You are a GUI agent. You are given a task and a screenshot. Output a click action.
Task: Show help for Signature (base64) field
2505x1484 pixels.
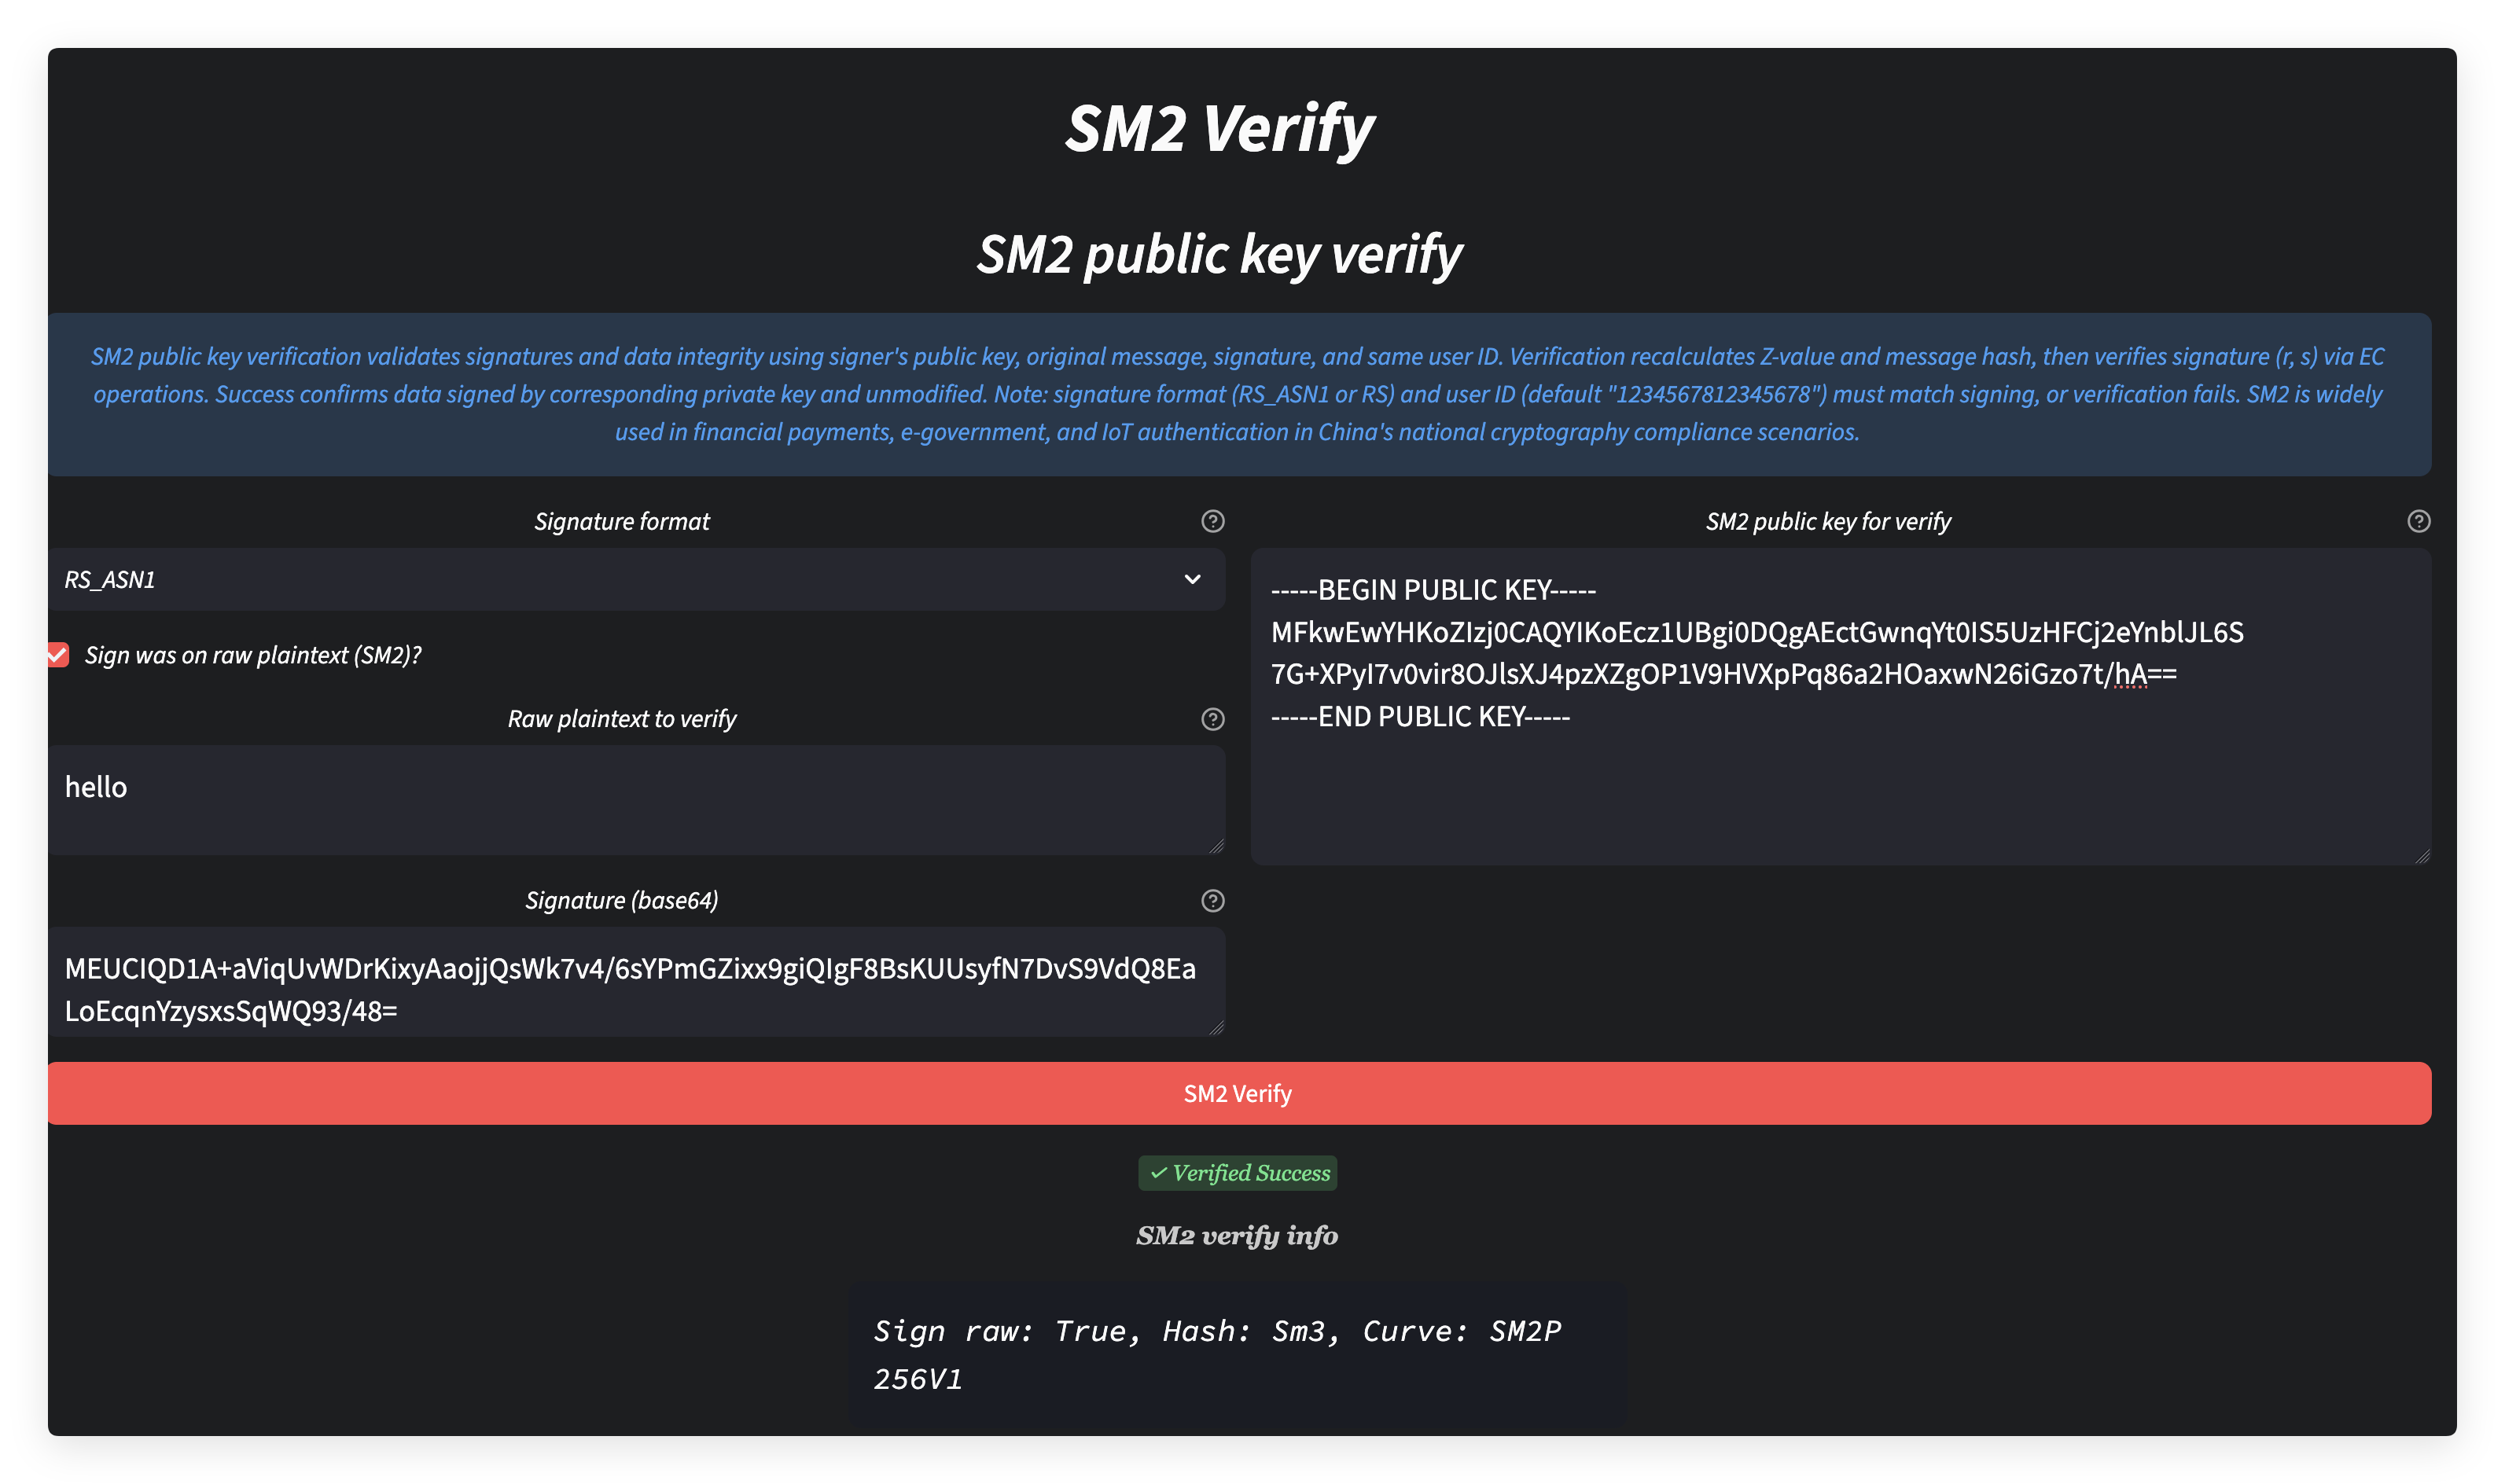[1212, 901]
